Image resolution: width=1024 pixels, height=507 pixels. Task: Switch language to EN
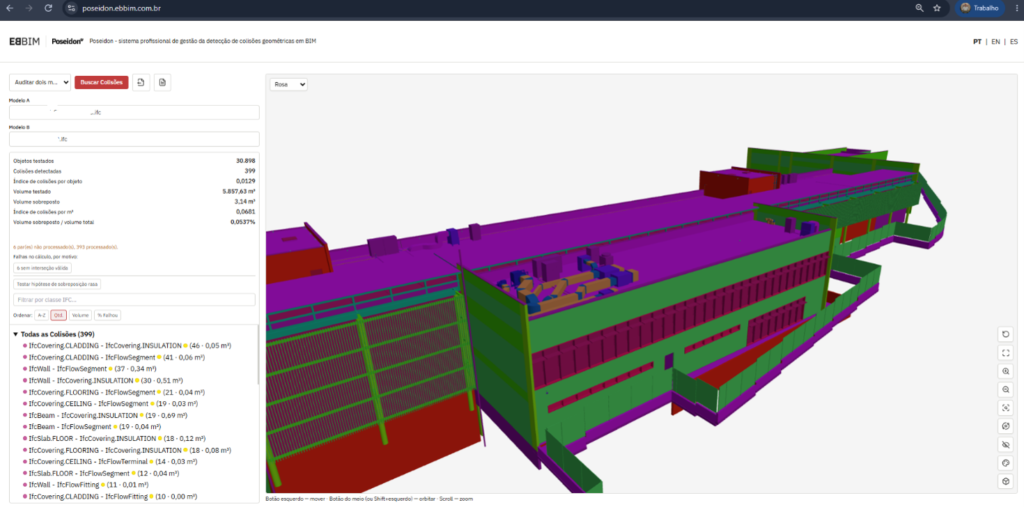[995, 42]
